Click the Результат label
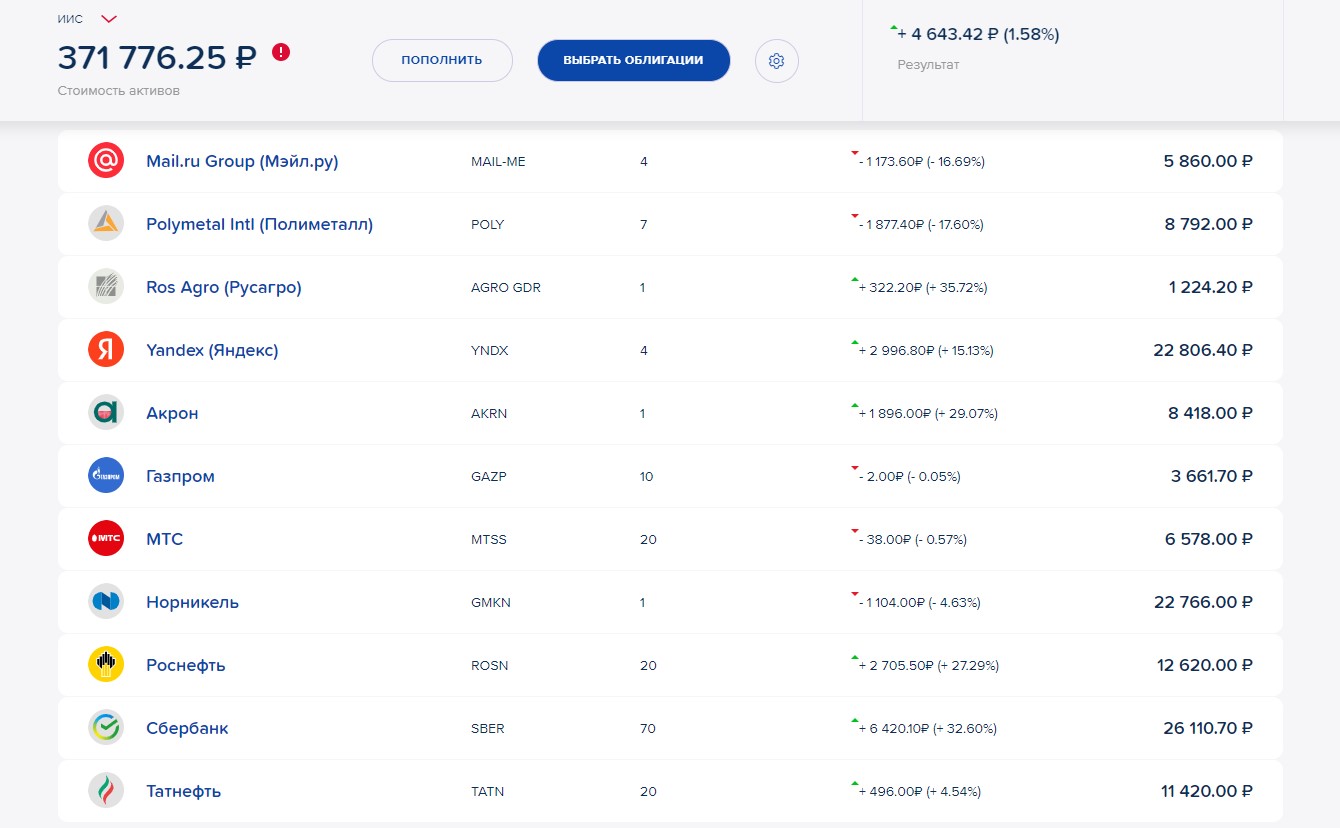 [x=928, y=64]
